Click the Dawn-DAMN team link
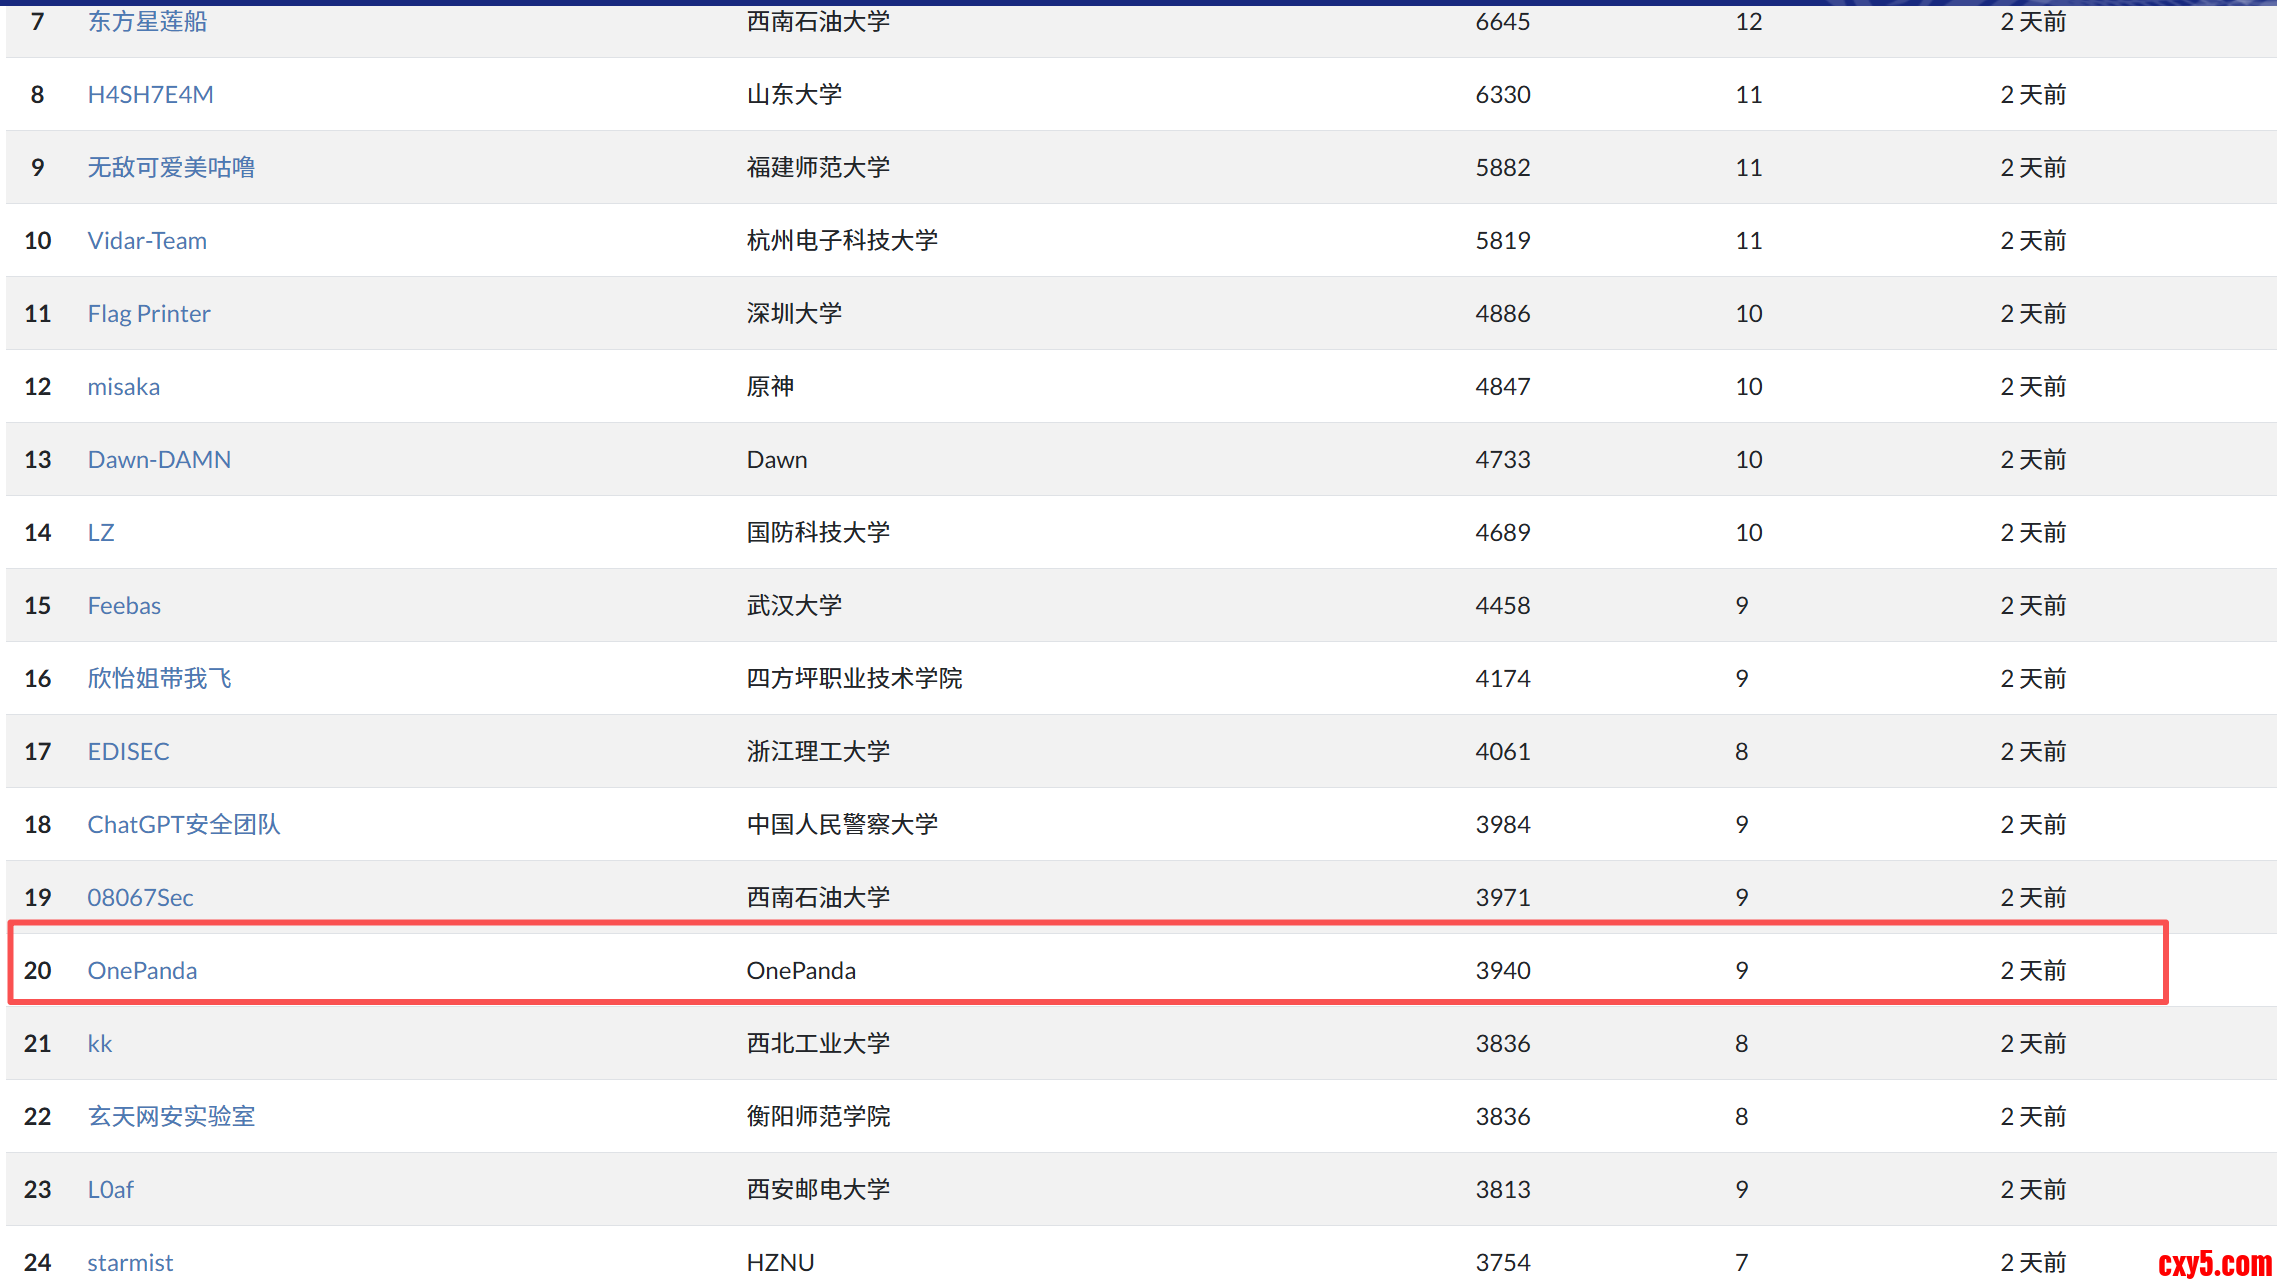The image size is (2277, 1284). coord(159,460)
